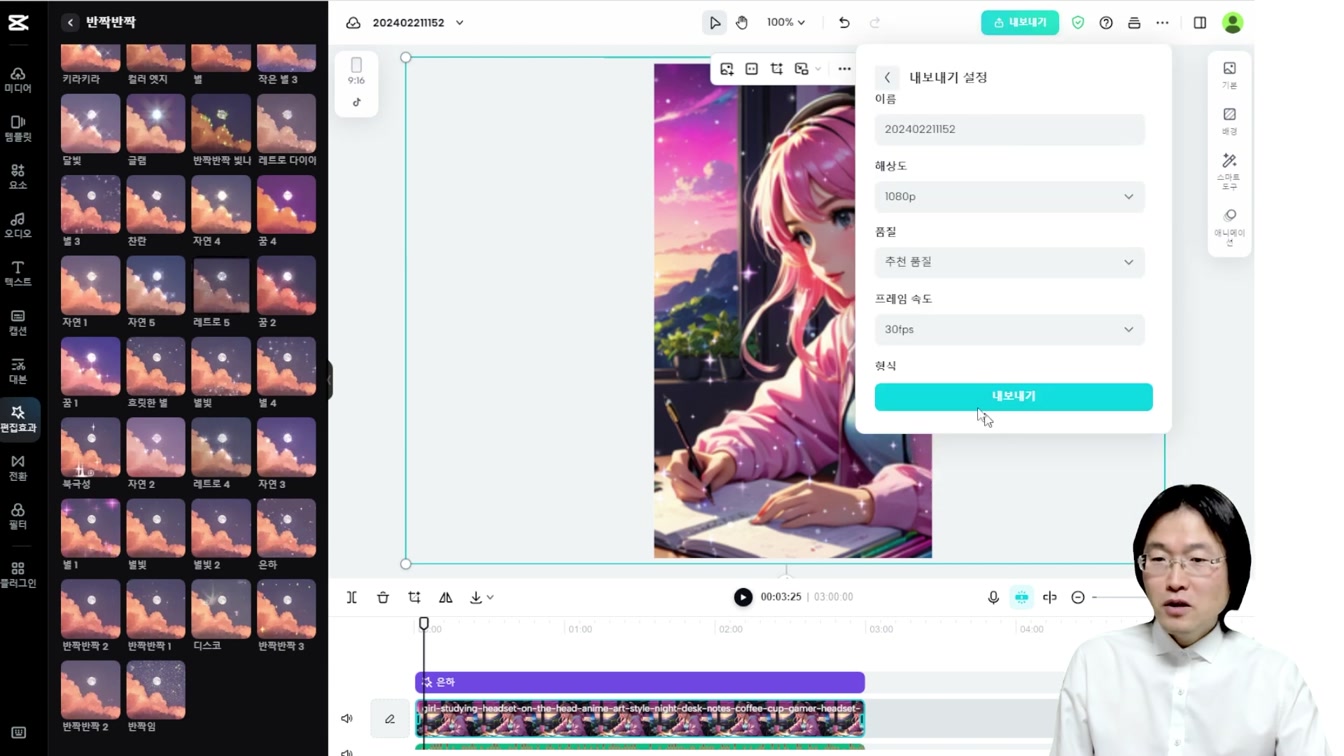Open the help question mark icon
Screen dimensions: 1344x756
point(1106,23)
